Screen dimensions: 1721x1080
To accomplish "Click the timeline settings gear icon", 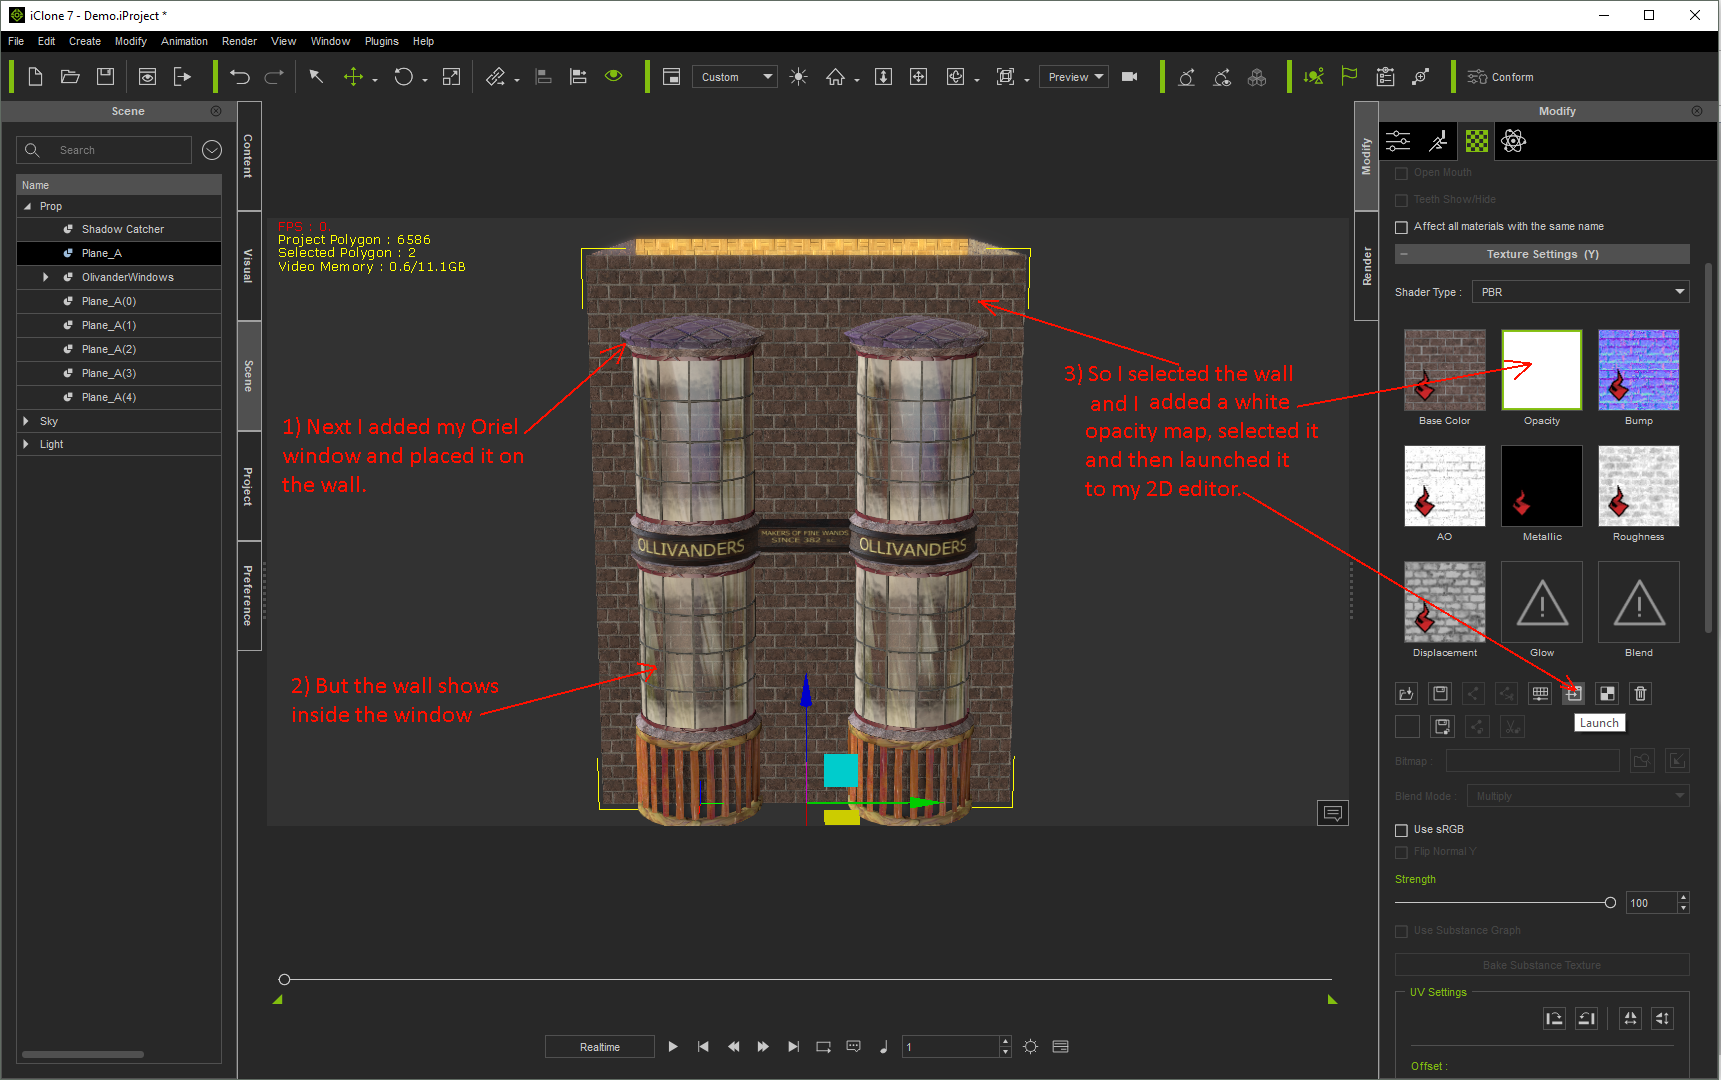I will tap(1031, 1047).
